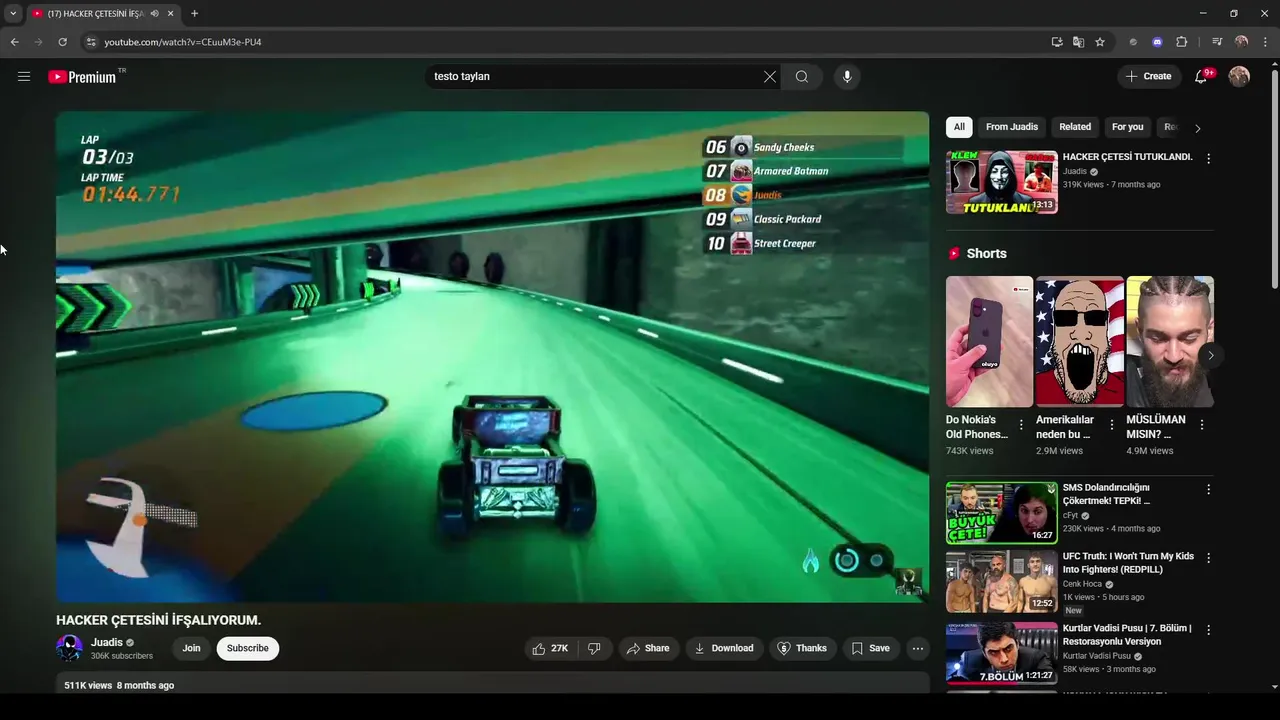Go back in browser history
Screen dimensions: 1280x720
(14, 42)
